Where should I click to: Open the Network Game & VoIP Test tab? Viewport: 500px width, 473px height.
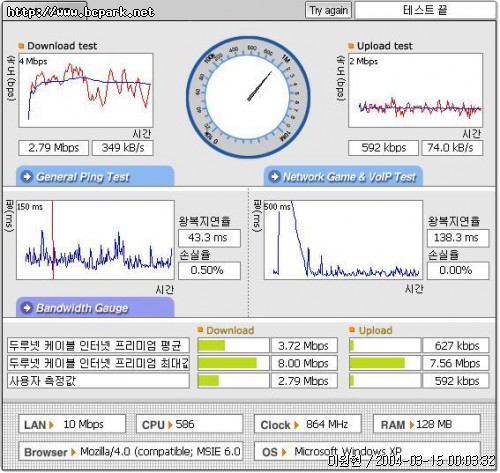pyautogui.click(x=343, y=176)
